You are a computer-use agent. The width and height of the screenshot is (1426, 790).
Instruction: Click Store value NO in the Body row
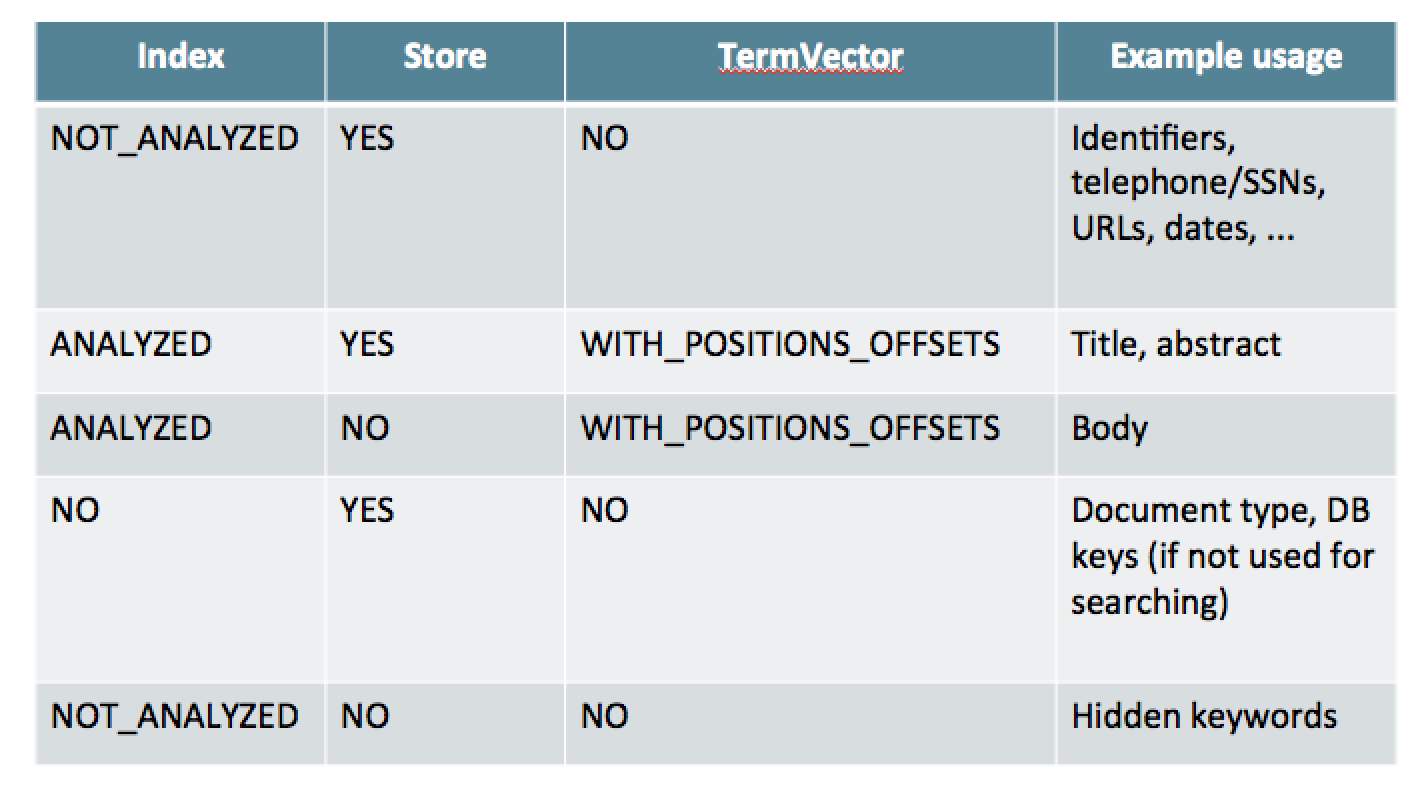(364, 428)
